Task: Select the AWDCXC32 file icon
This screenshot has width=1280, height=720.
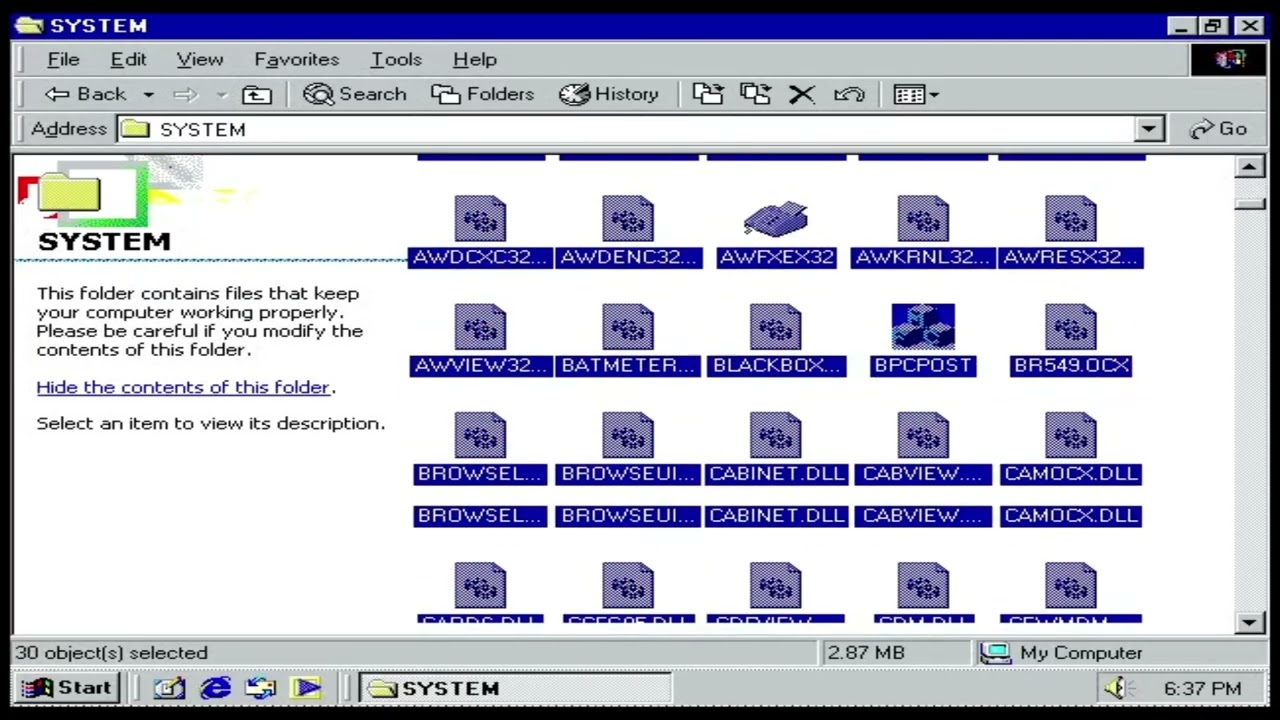Action: click(x=480, y=220)
